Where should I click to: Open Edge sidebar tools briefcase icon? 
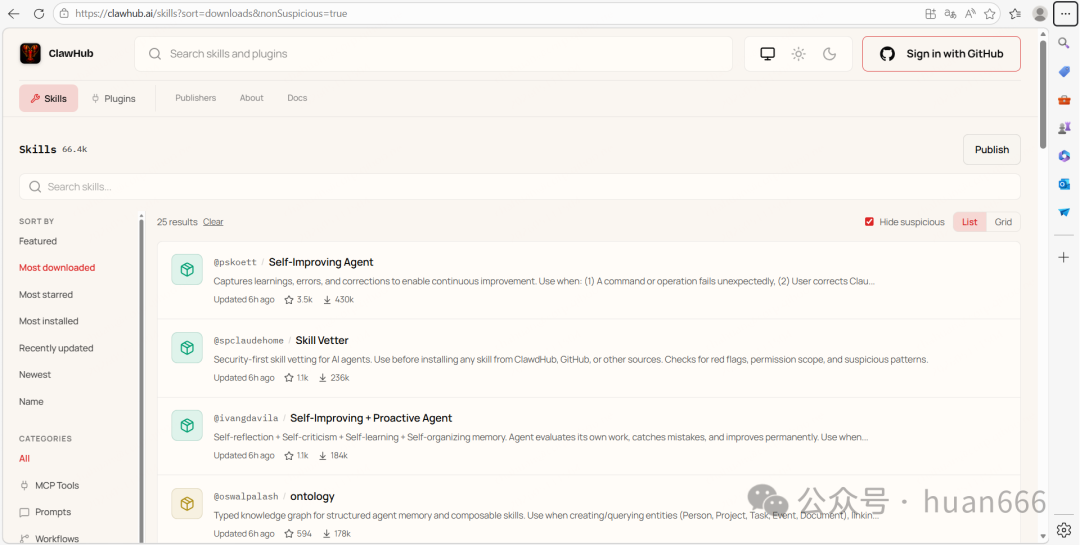[1064, 100]
